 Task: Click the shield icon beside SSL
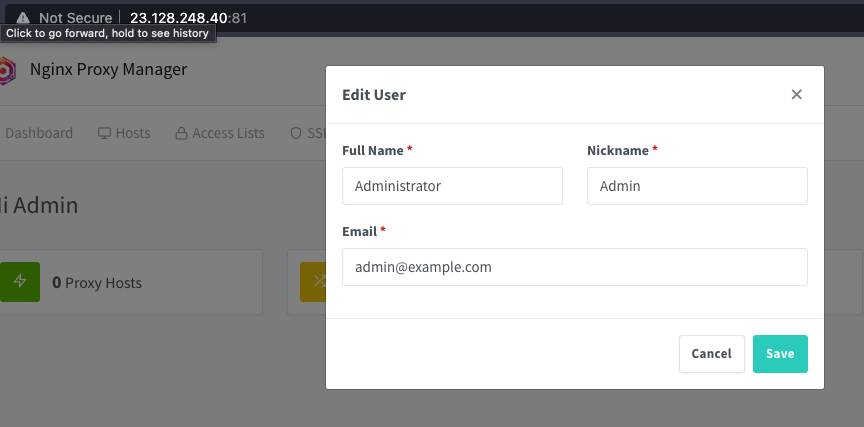point(295,133)
